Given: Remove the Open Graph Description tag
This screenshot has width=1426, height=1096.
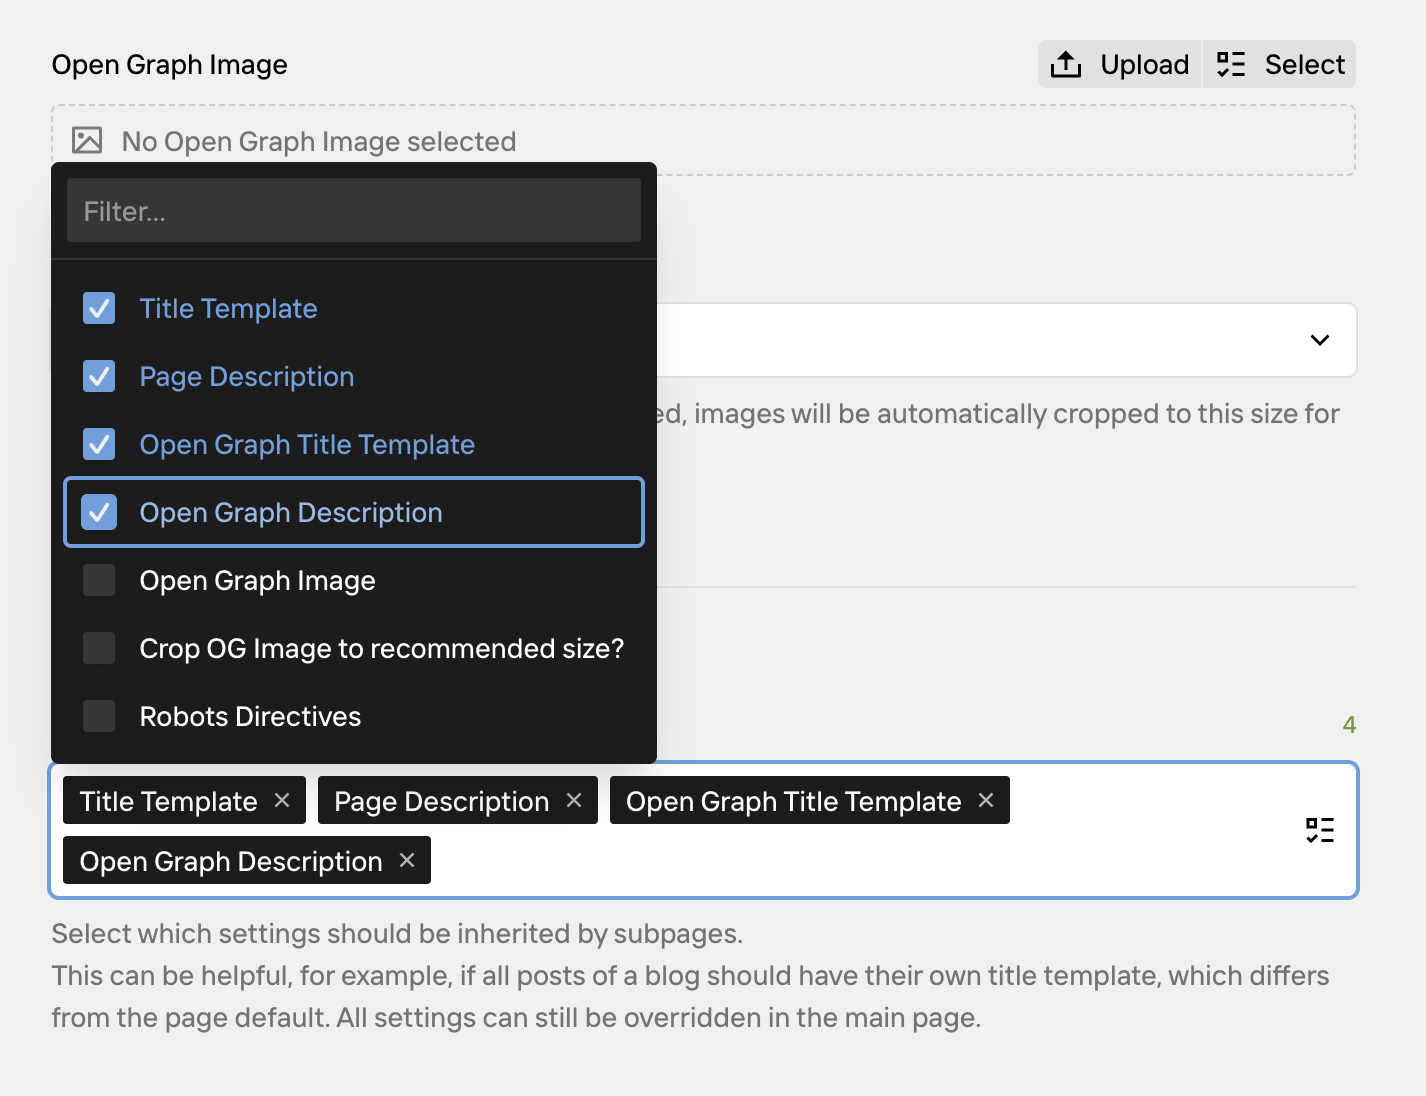Looking at the screenshot, I should coord(407,860).
